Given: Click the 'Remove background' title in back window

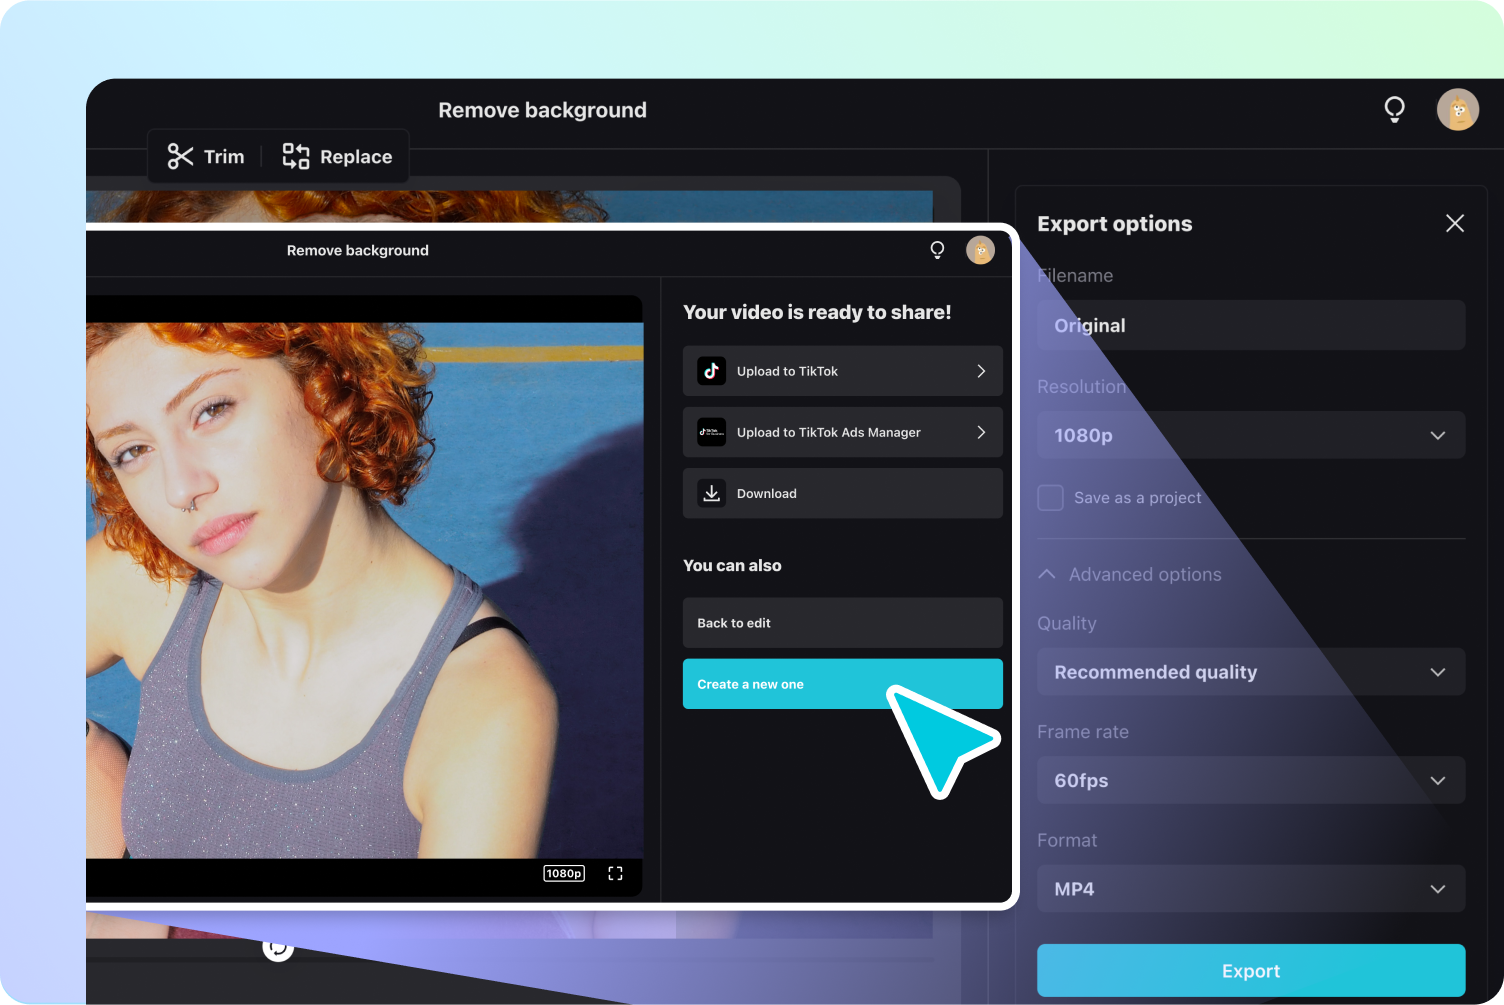Looking at the screenshot, I should coord(543,110).
